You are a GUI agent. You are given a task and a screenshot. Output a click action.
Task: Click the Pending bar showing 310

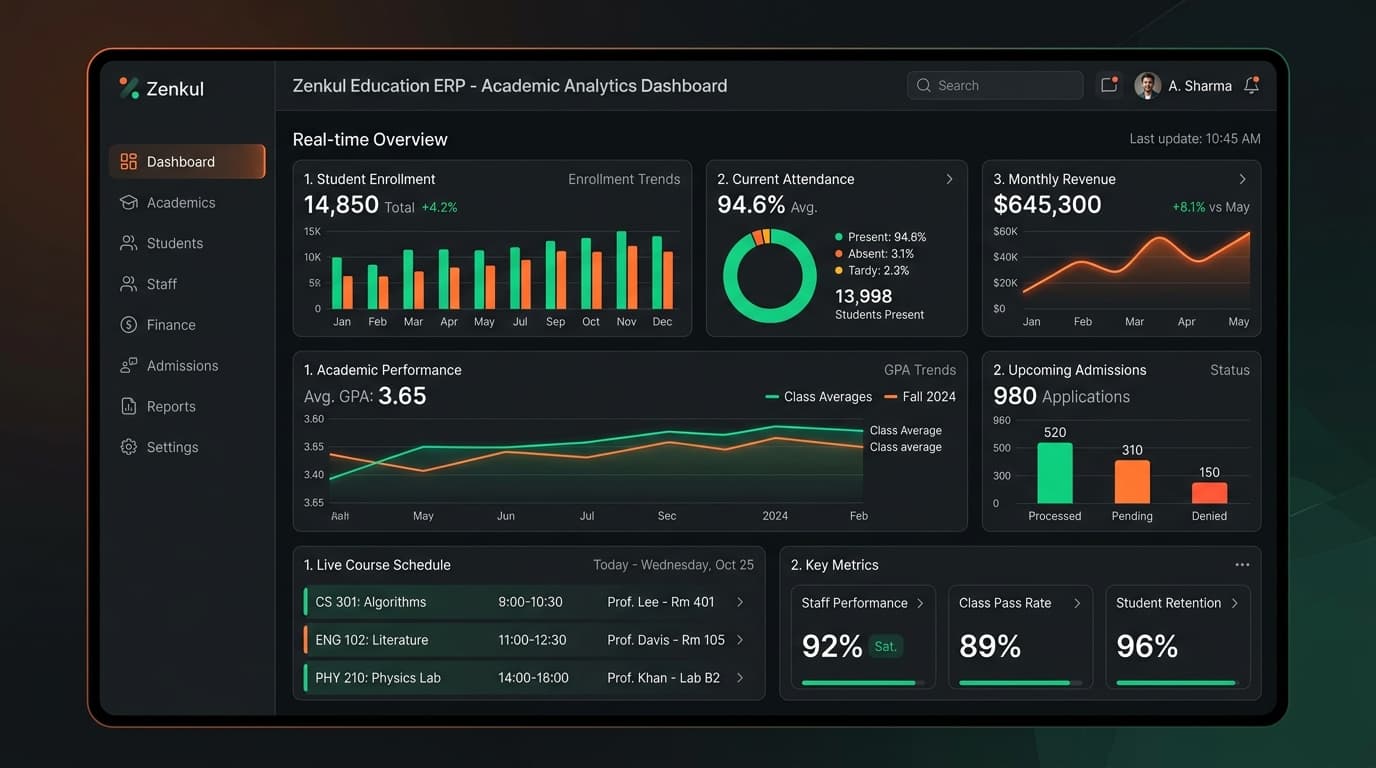tap(1132, 482)
